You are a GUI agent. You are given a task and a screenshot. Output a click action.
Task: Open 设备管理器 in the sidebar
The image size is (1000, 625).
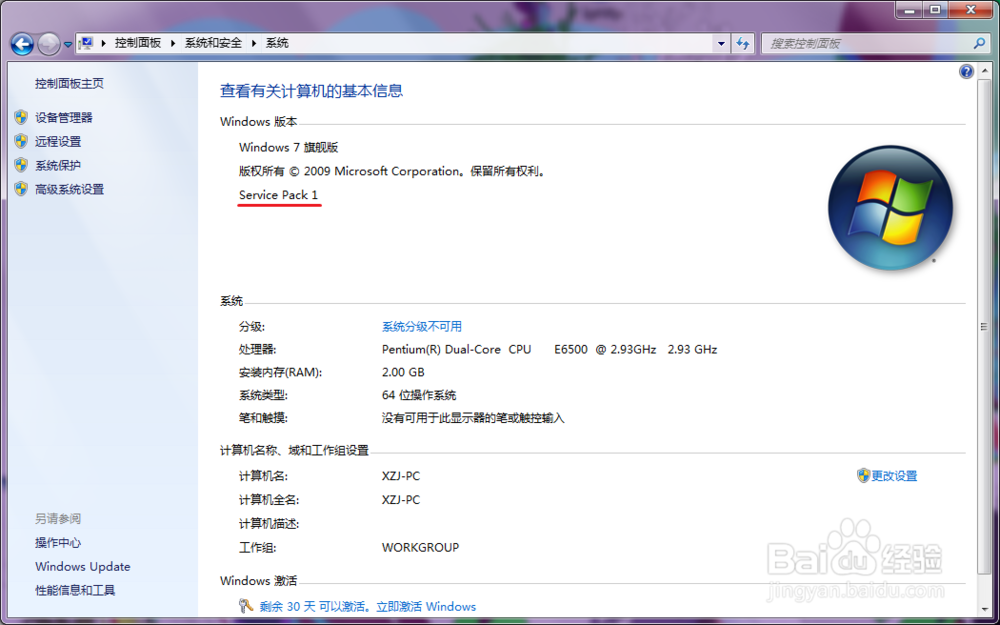pyautogui.click(x=64, y=117)
